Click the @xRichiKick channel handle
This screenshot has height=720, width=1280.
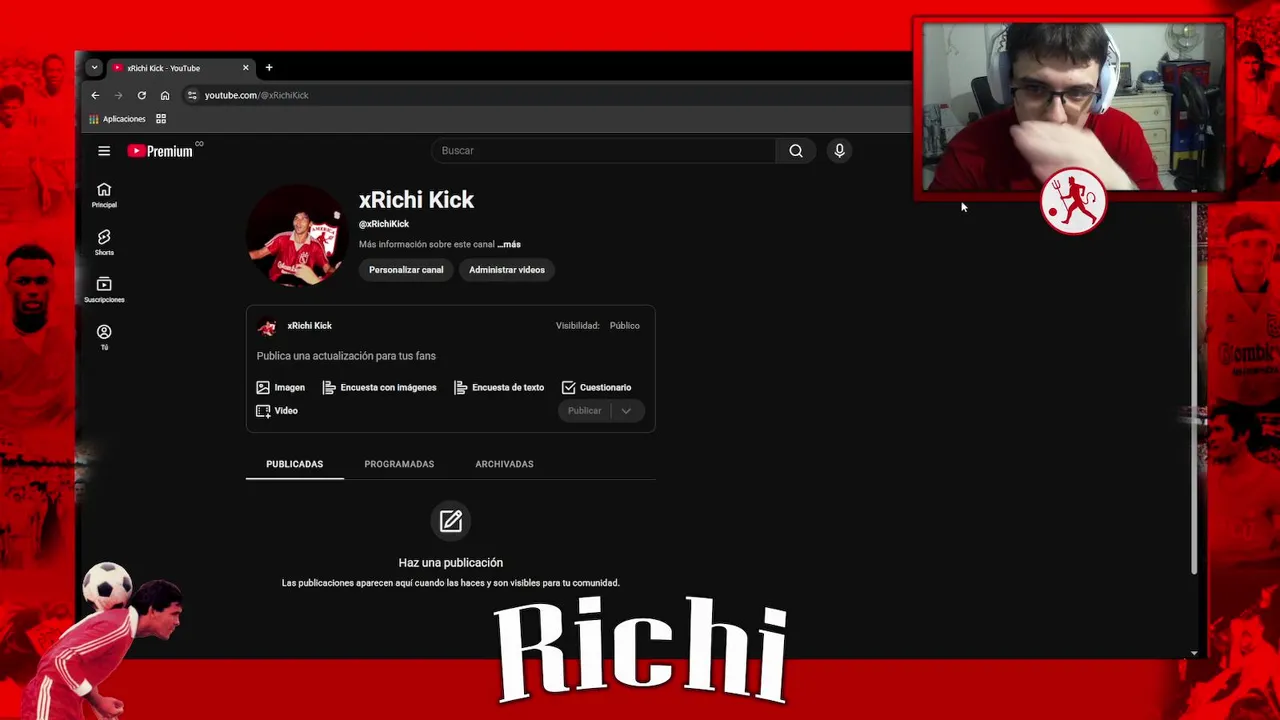pos(384,224)
